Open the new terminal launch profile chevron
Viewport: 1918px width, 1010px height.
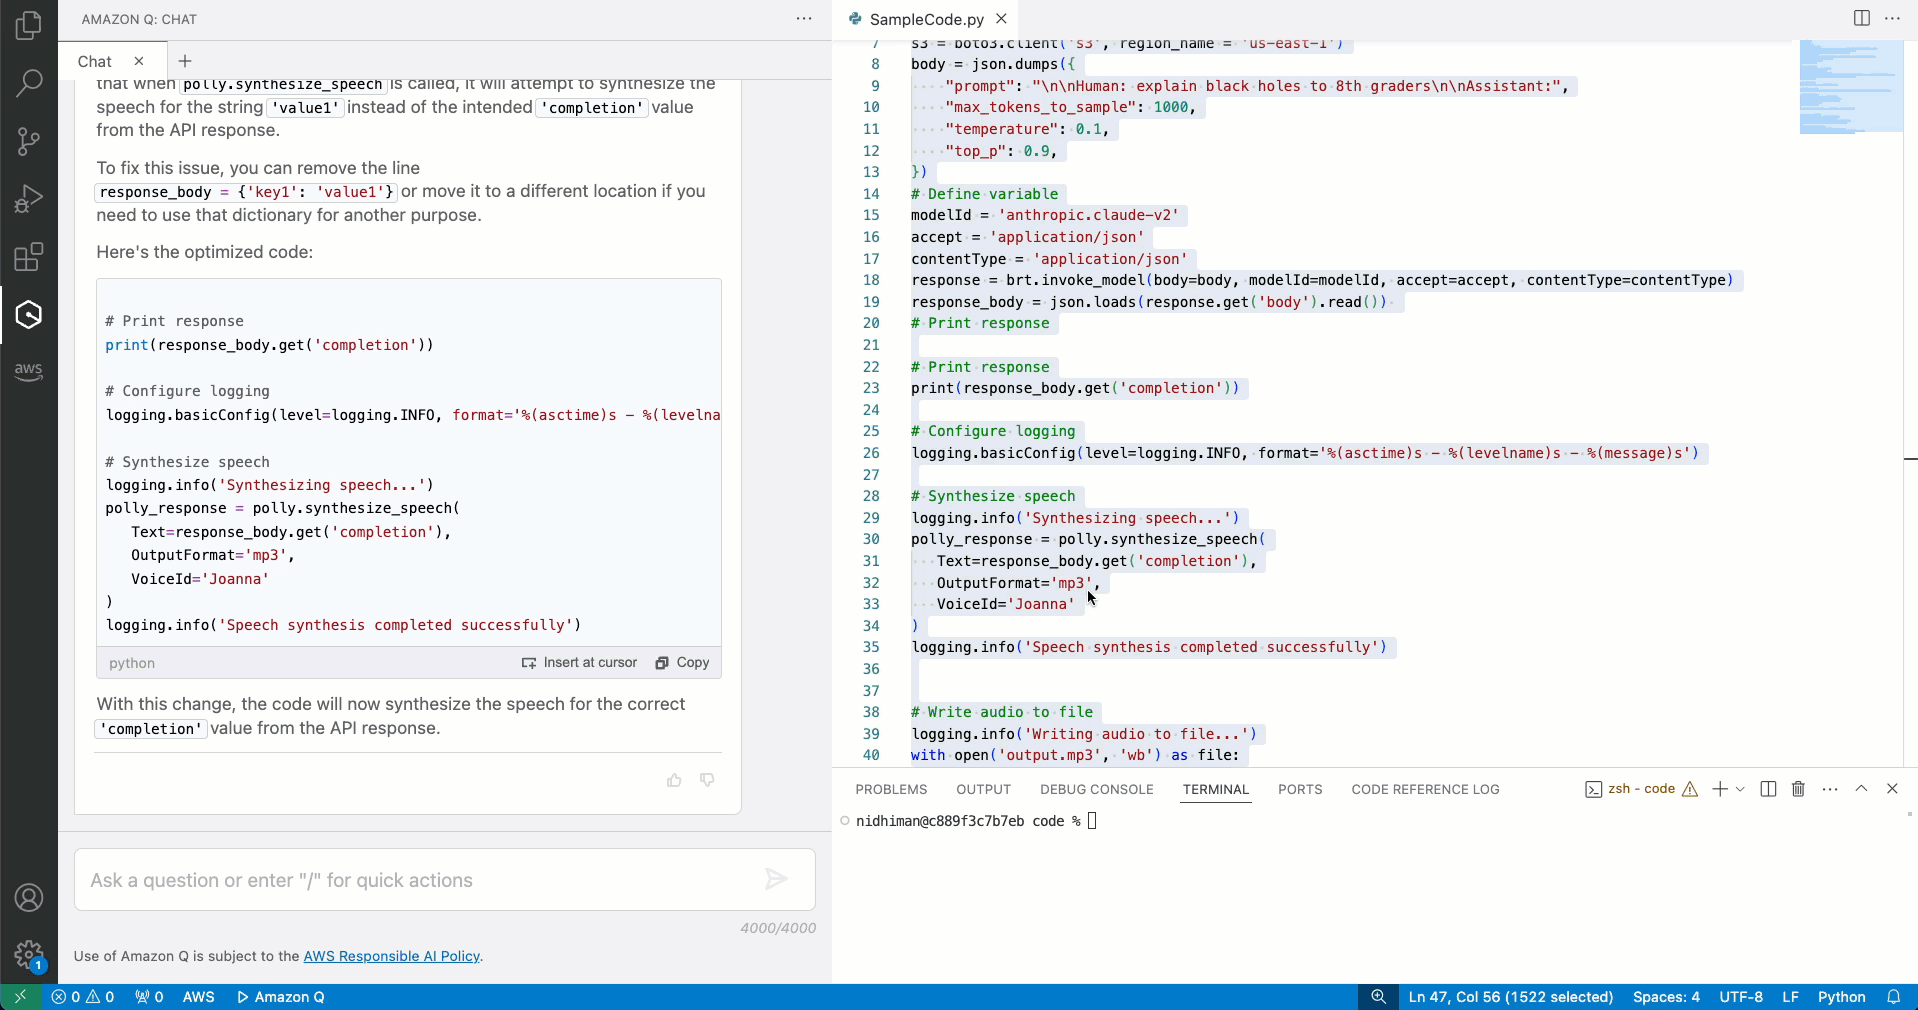pos(1740,789)
